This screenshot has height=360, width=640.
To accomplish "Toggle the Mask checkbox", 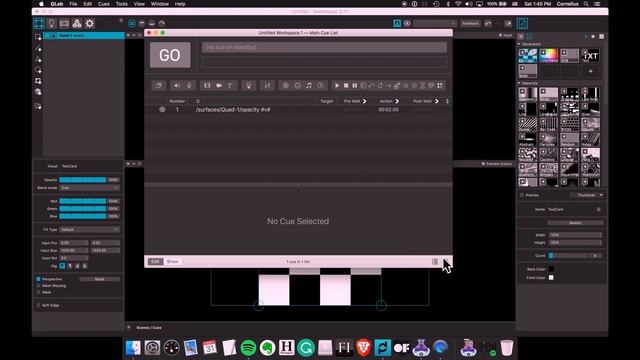I will [38, 292].
